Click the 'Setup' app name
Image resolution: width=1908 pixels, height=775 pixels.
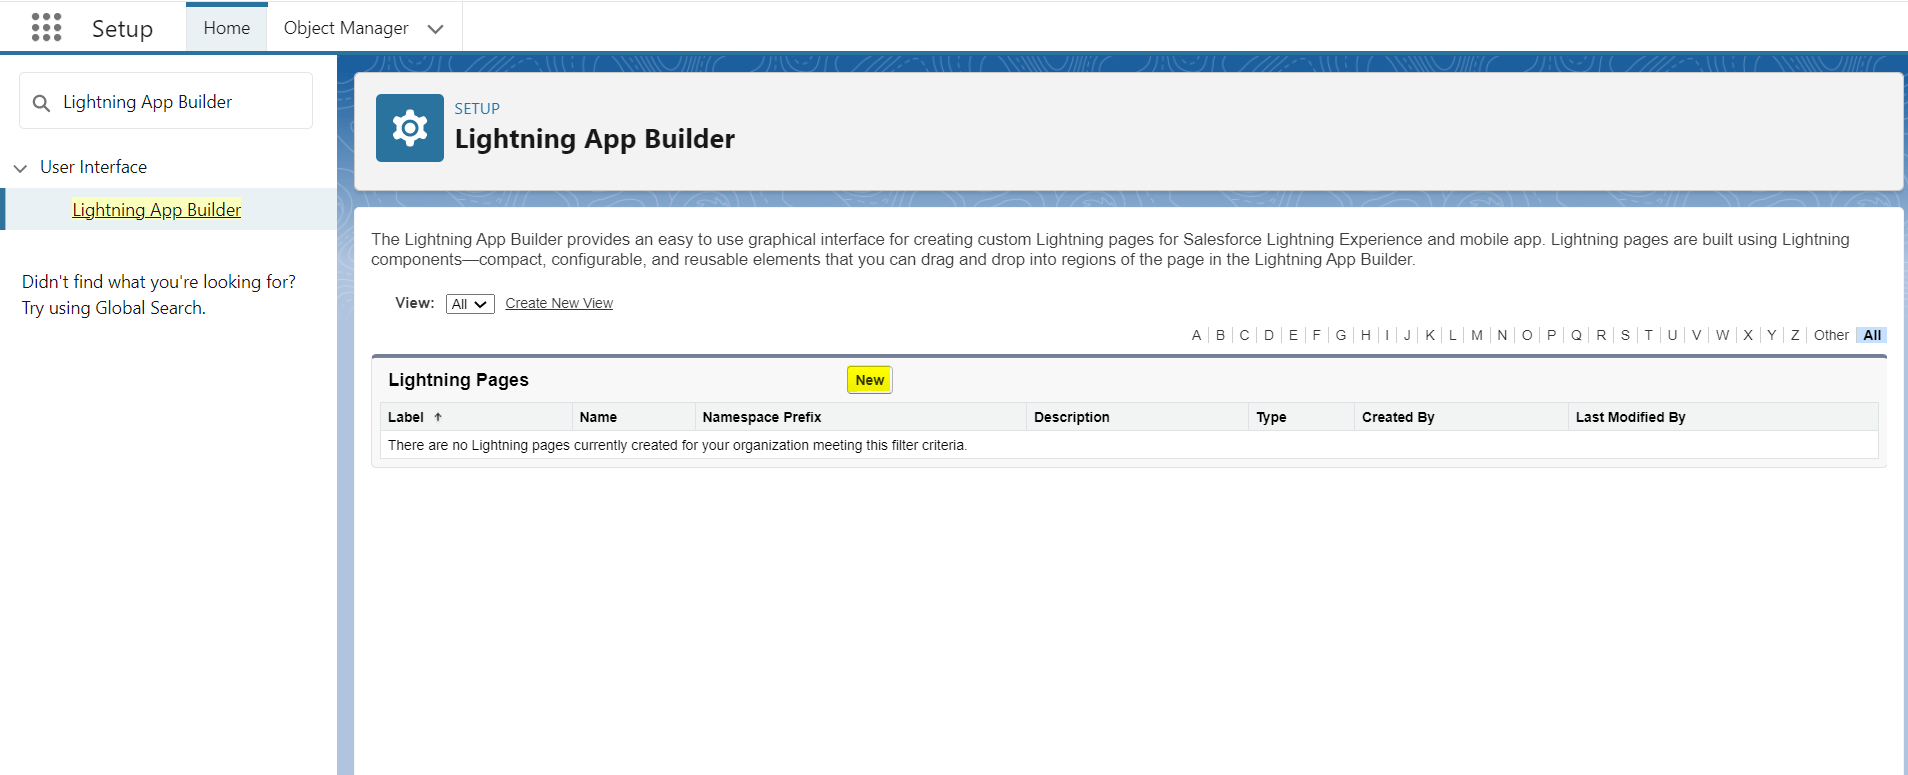click(122, 29)
